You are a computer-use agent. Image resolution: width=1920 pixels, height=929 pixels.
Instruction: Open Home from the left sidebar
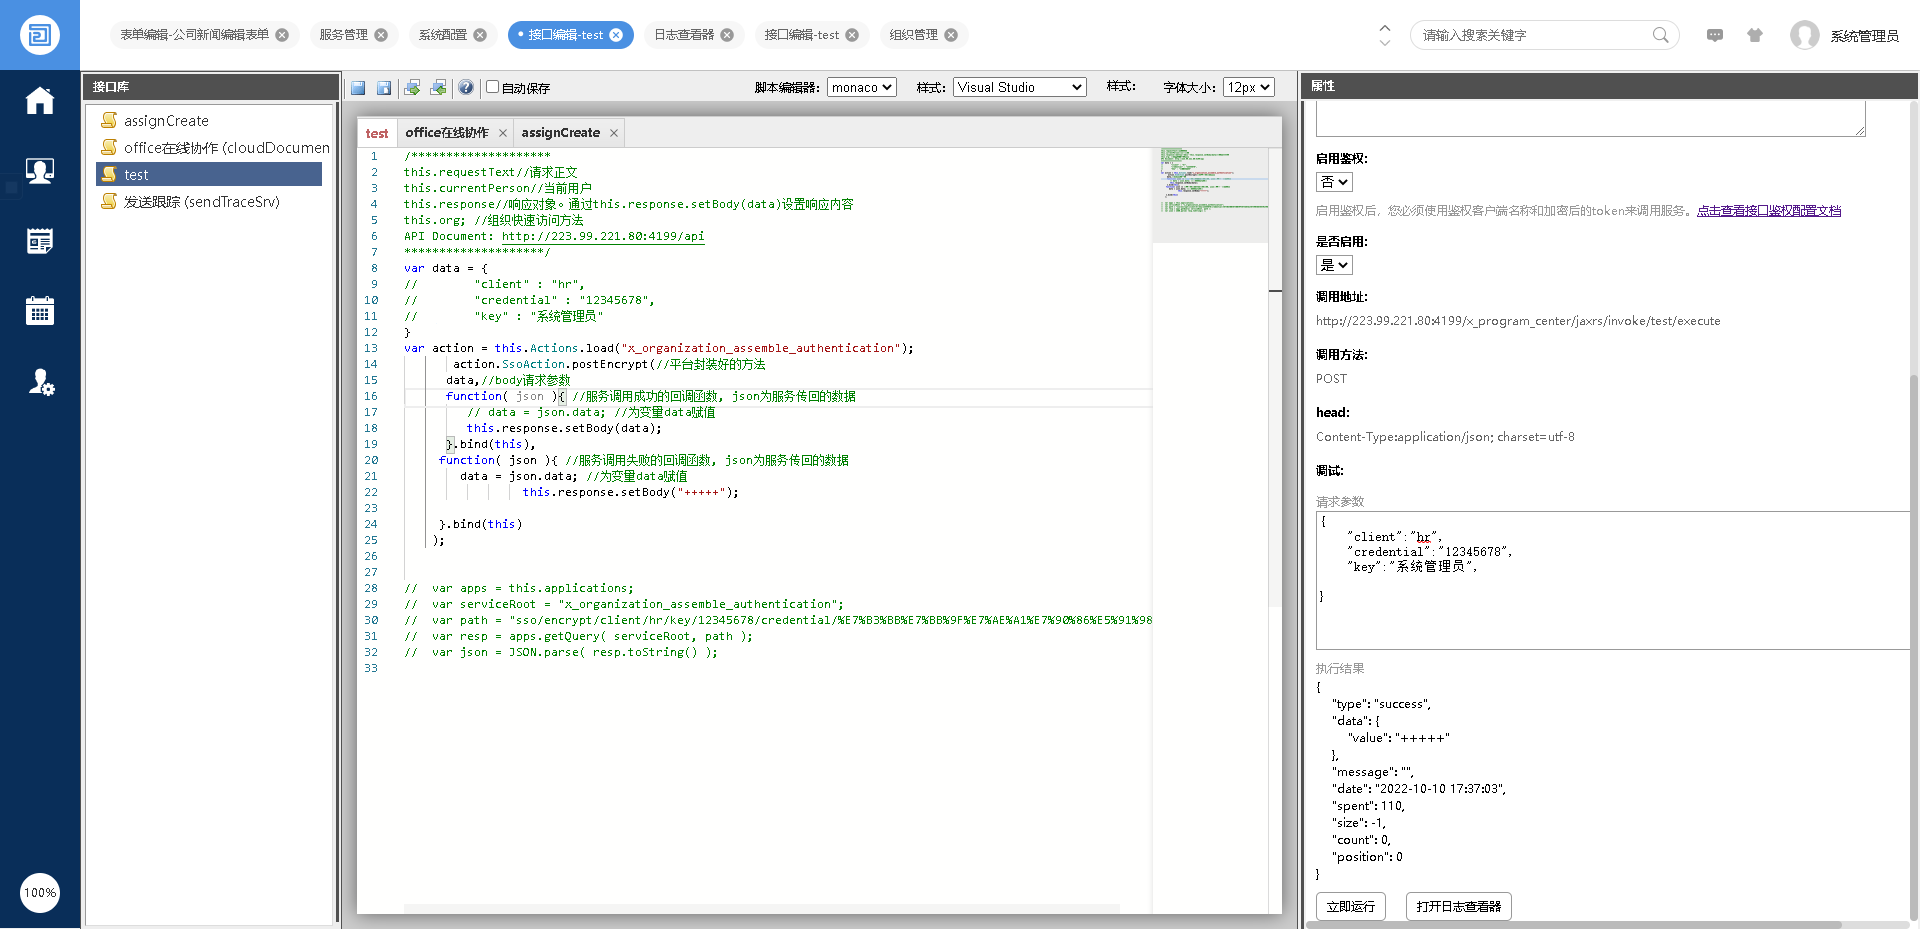39,100
